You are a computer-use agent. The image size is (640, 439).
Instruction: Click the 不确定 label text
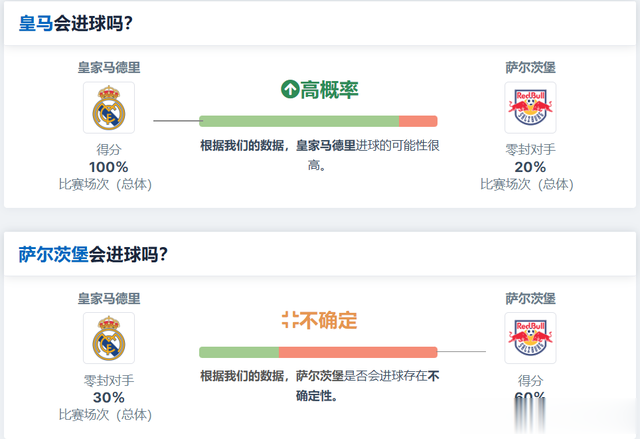[329, 320]
